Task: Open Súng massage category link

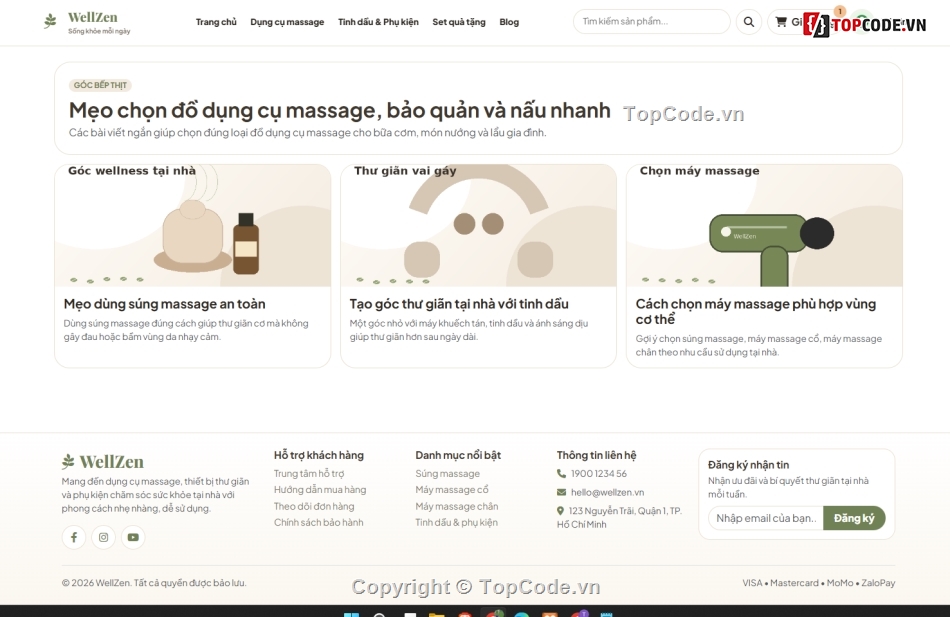Action: pyautogui.click(x=448, y=473)
